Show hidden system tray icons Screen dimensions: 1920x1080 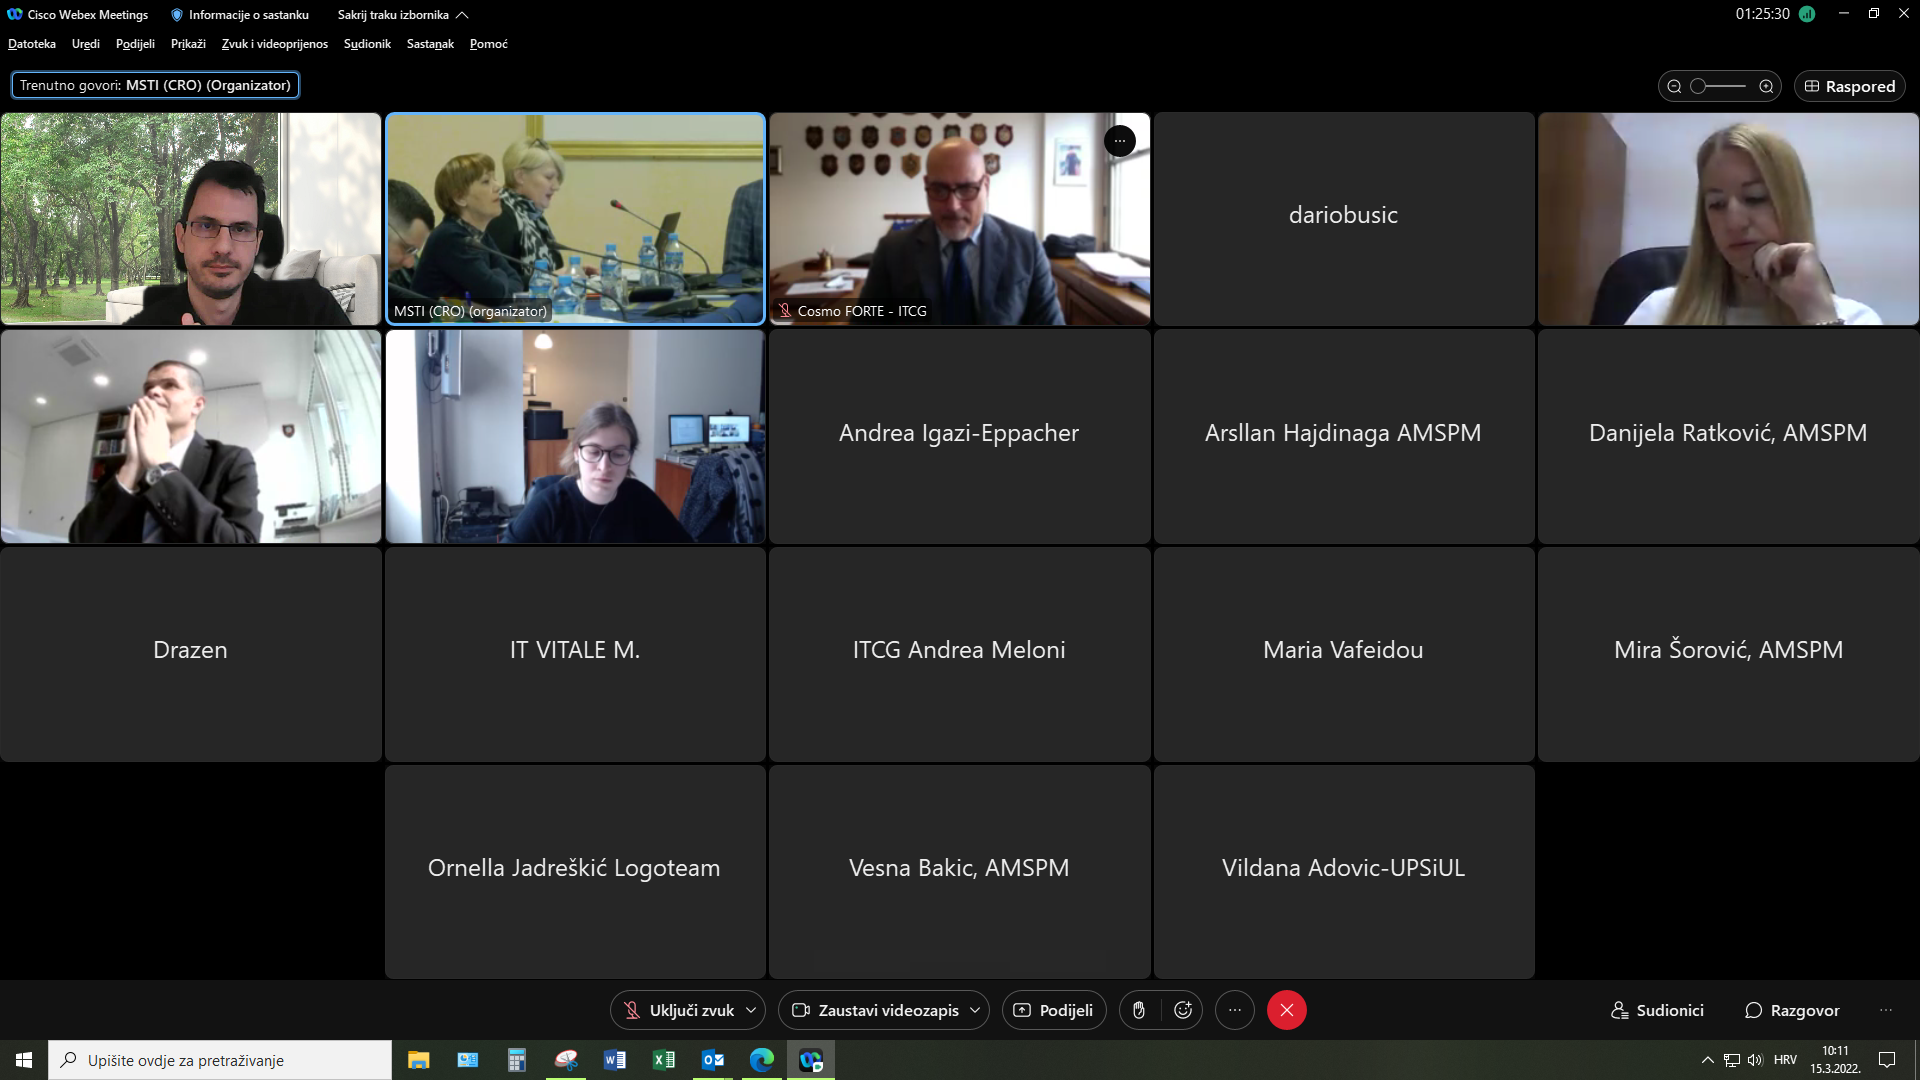[x=1707, y=1060]
